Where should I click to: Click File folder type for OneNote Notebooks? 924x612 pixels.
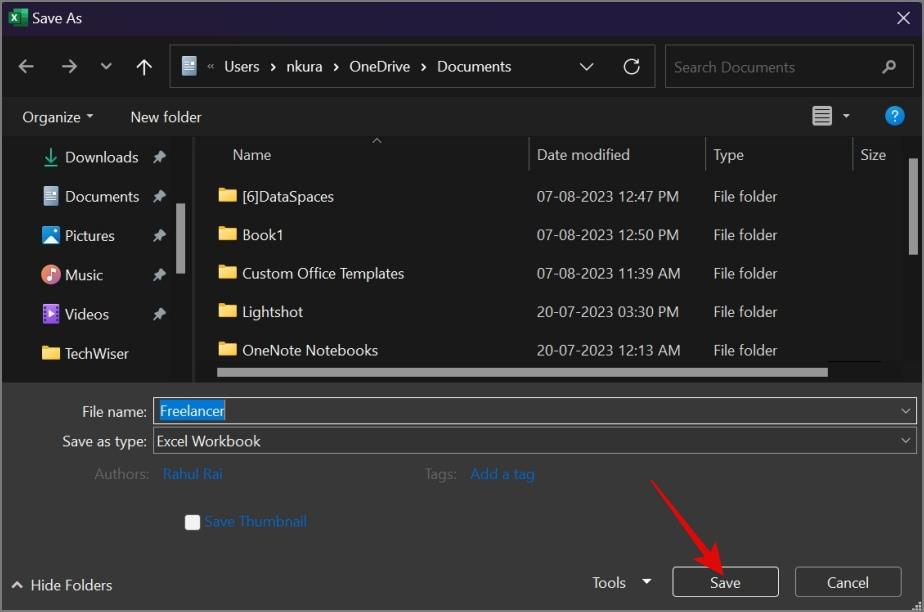tap(745, 350)
